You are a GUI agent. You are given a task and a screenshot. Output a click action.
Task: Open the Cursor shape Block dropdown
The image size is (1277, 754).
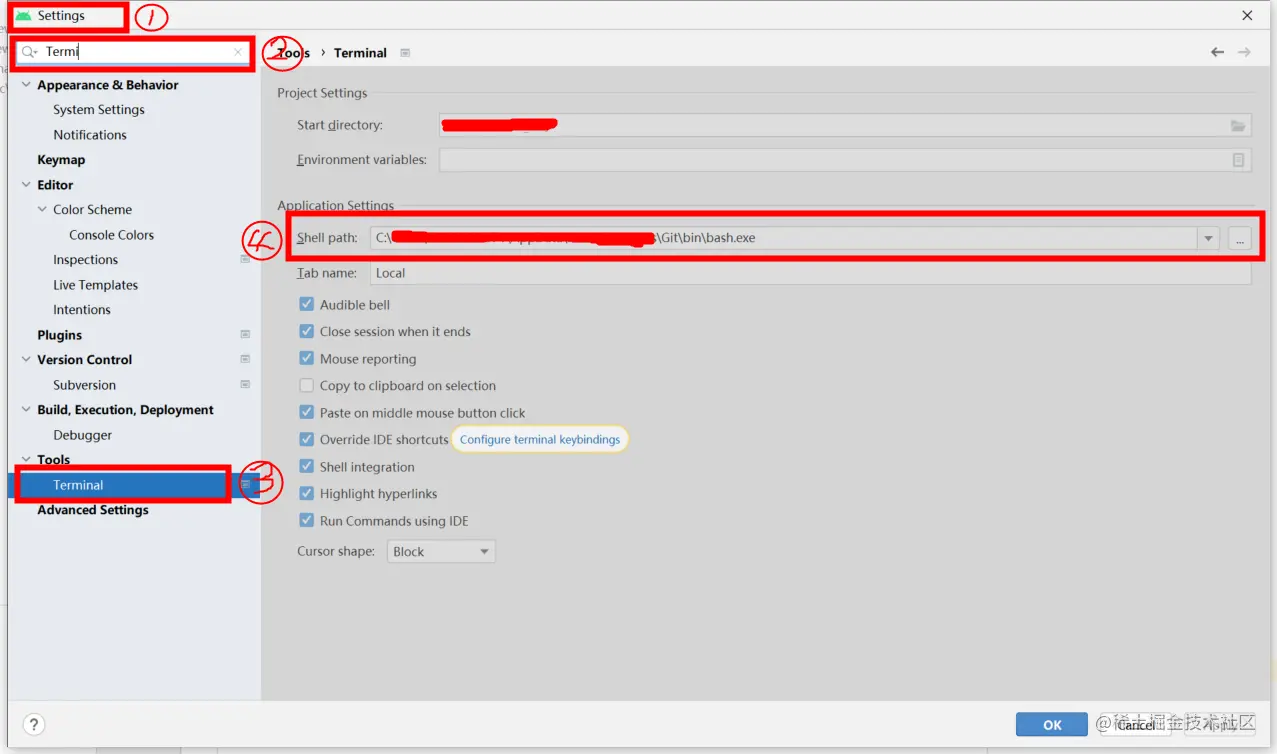coord(441,551)
